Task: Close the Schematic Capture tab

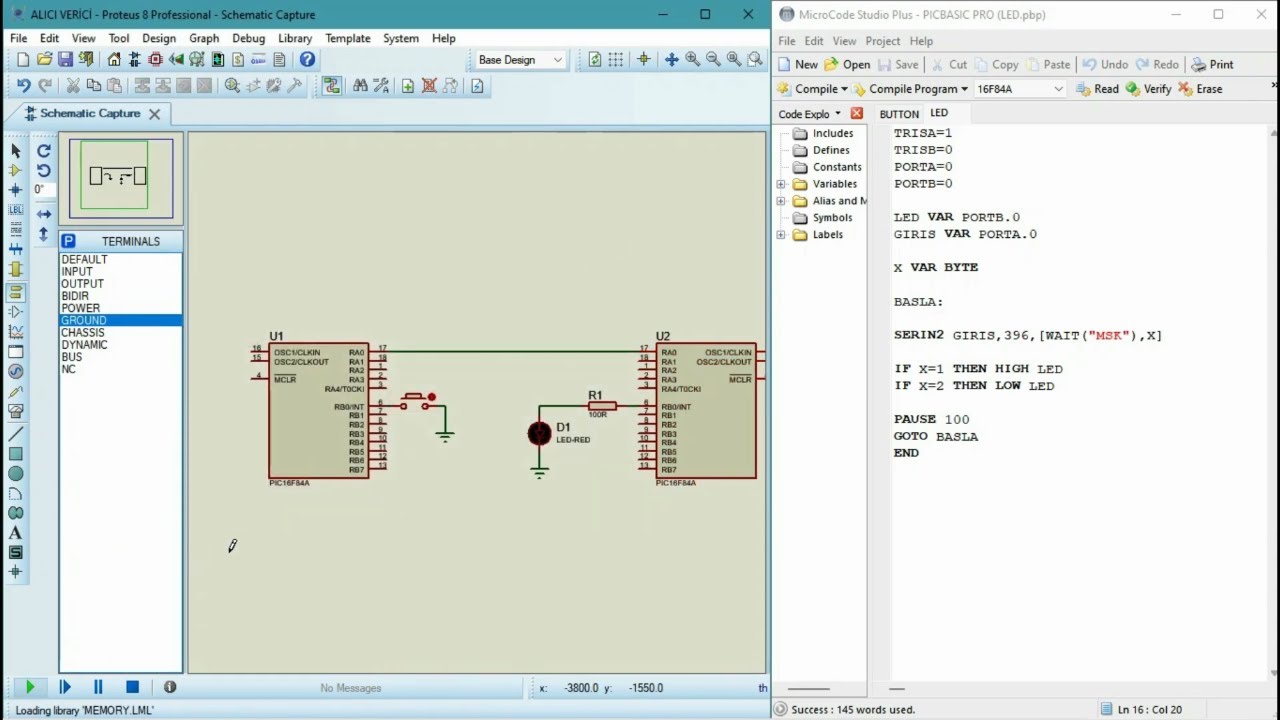Action: (155, 114)
